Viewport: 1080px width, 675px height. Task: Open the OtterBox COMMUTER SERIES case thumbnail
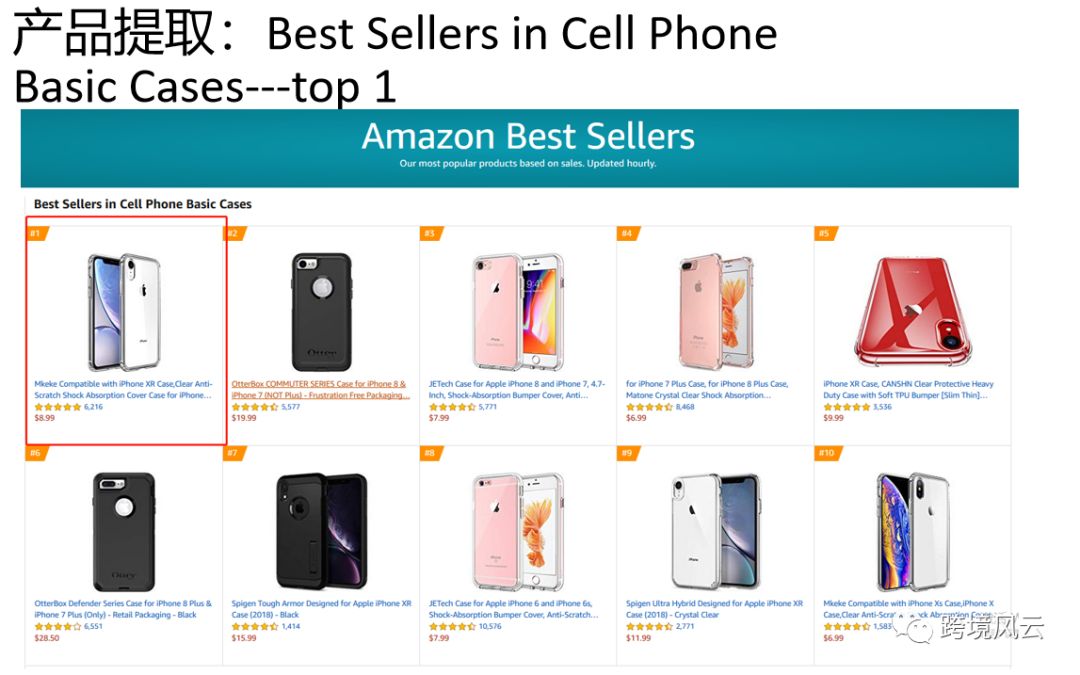[321, 310]
